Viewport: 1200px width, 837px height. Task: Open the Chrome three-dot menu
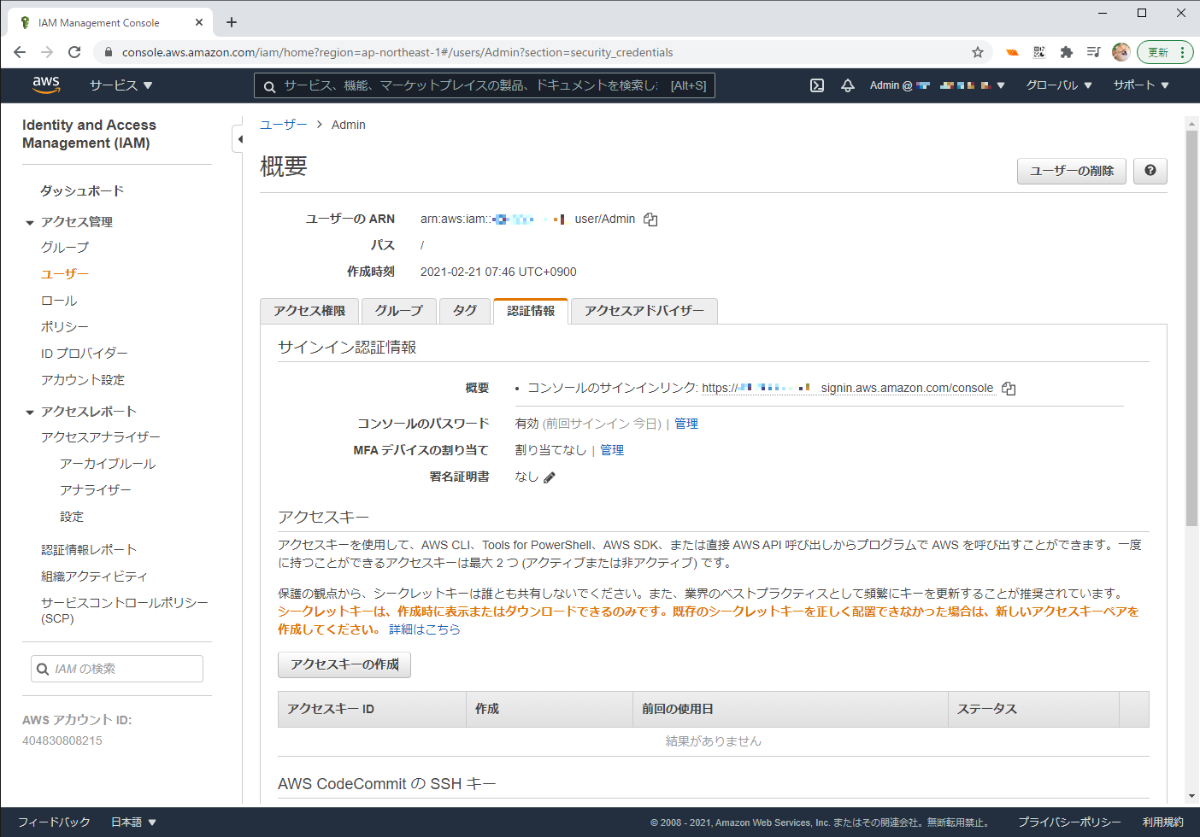[1184, 52]
